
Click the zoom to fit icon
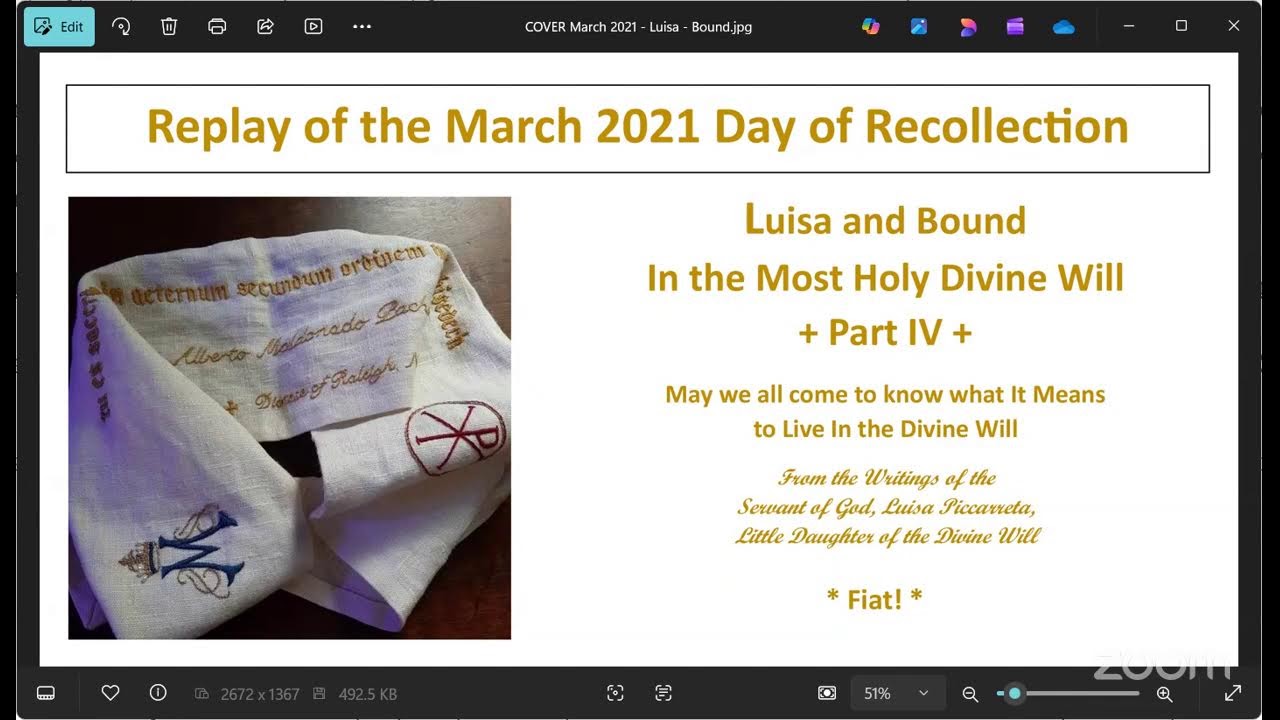(x=827, y=693)
